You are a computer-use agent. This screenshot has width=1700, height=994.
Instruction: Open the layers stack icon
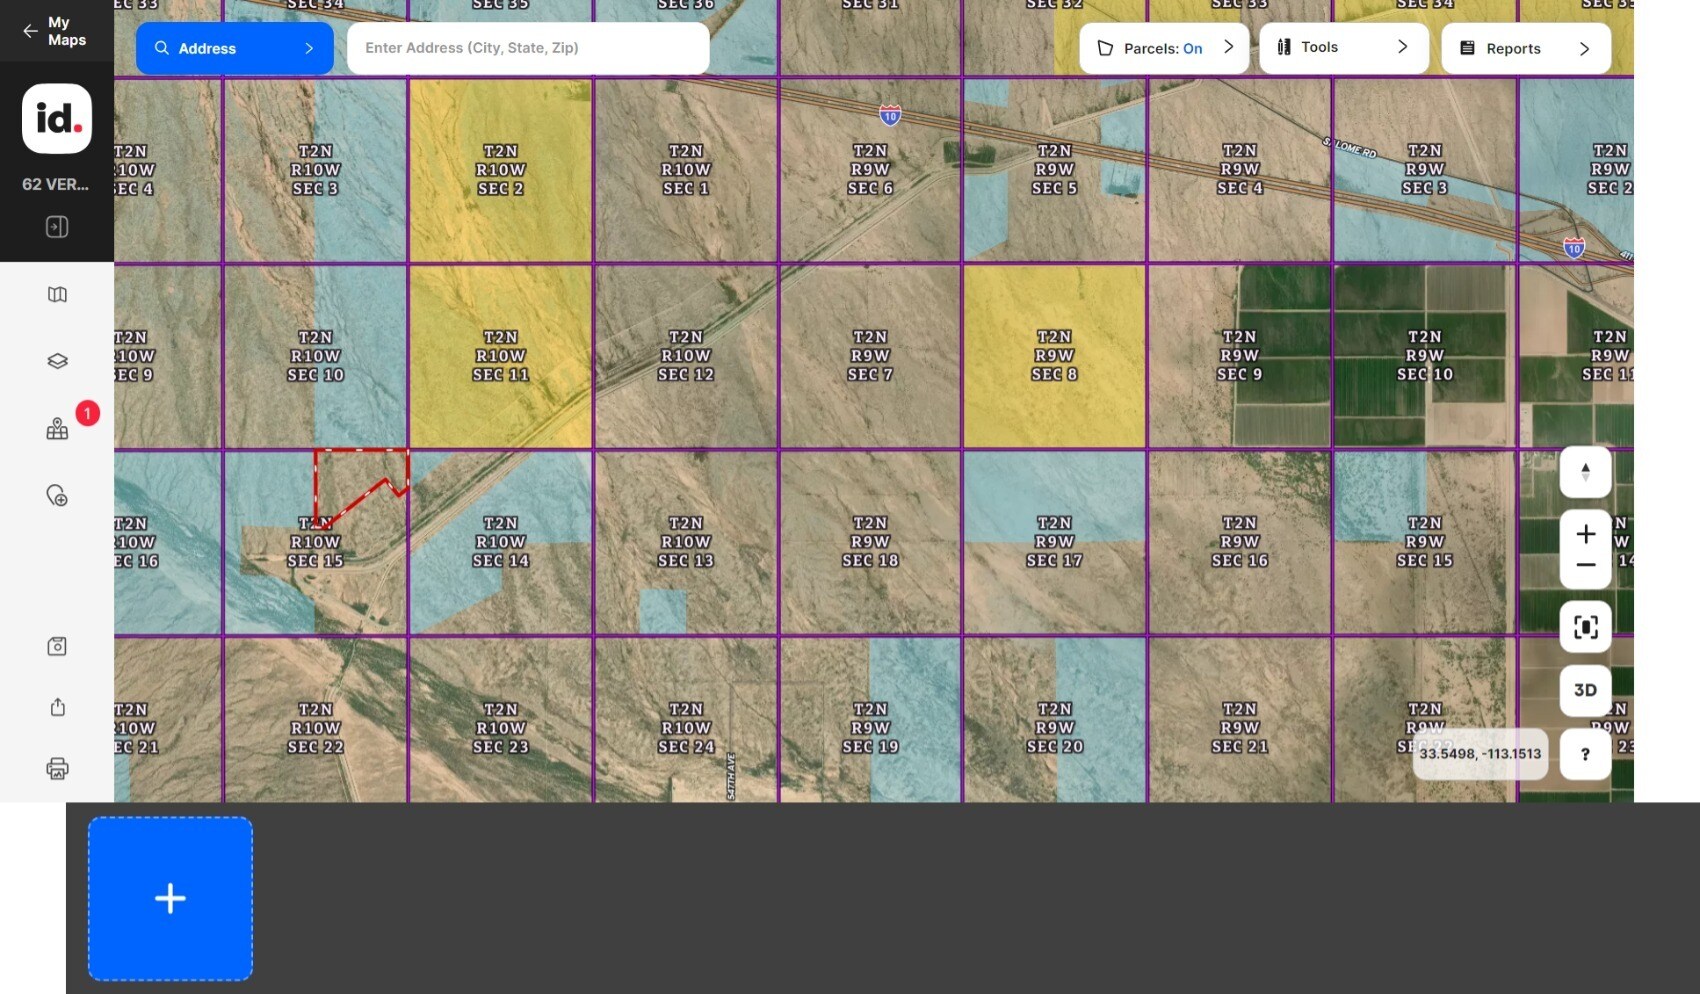(x=57, y=361)
